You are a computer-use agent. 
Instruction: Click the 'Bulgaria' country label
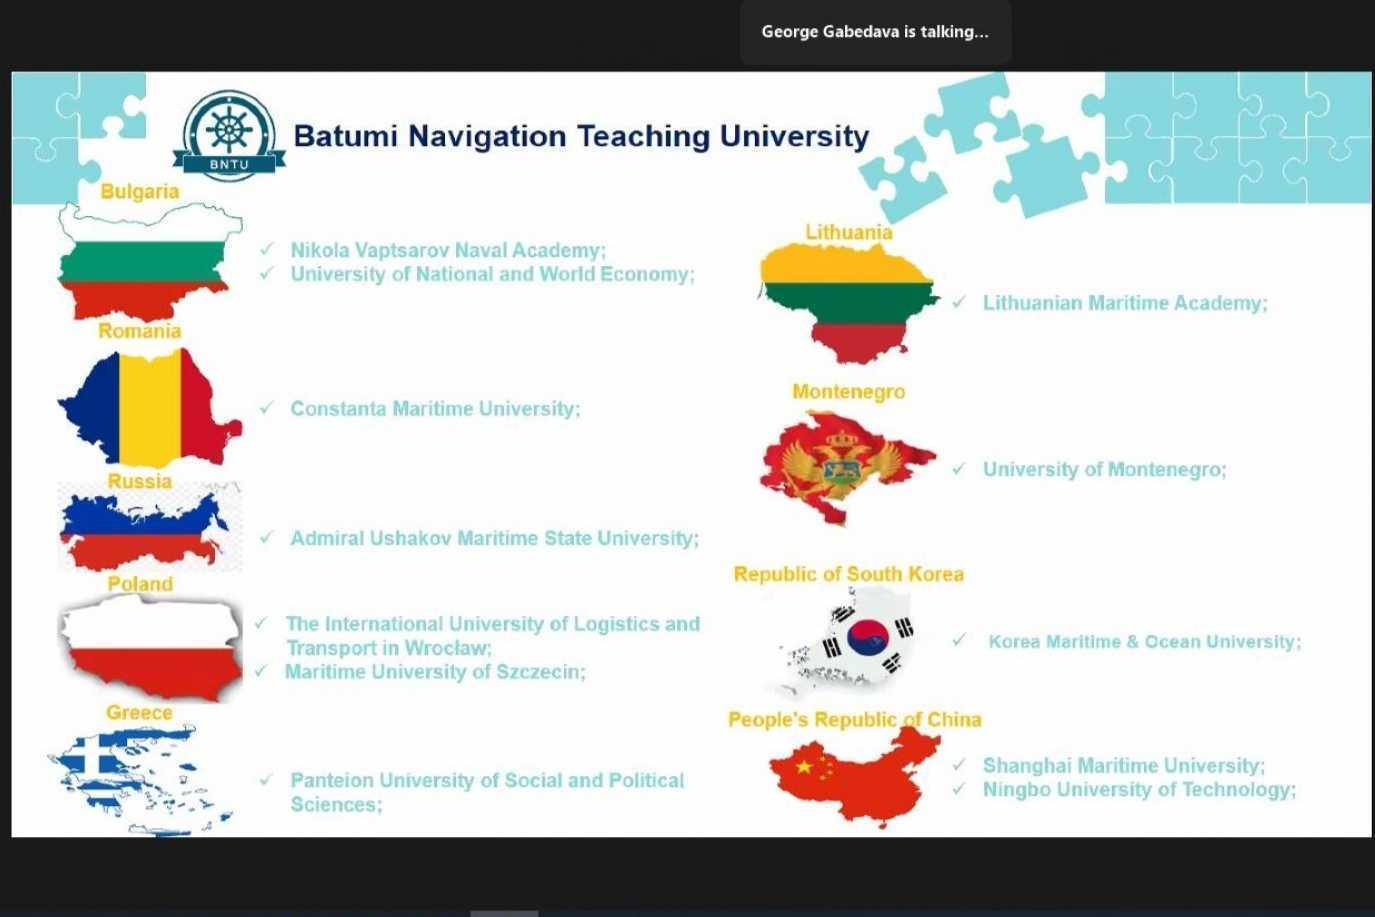pyautogui.click(x=139, y=191)
